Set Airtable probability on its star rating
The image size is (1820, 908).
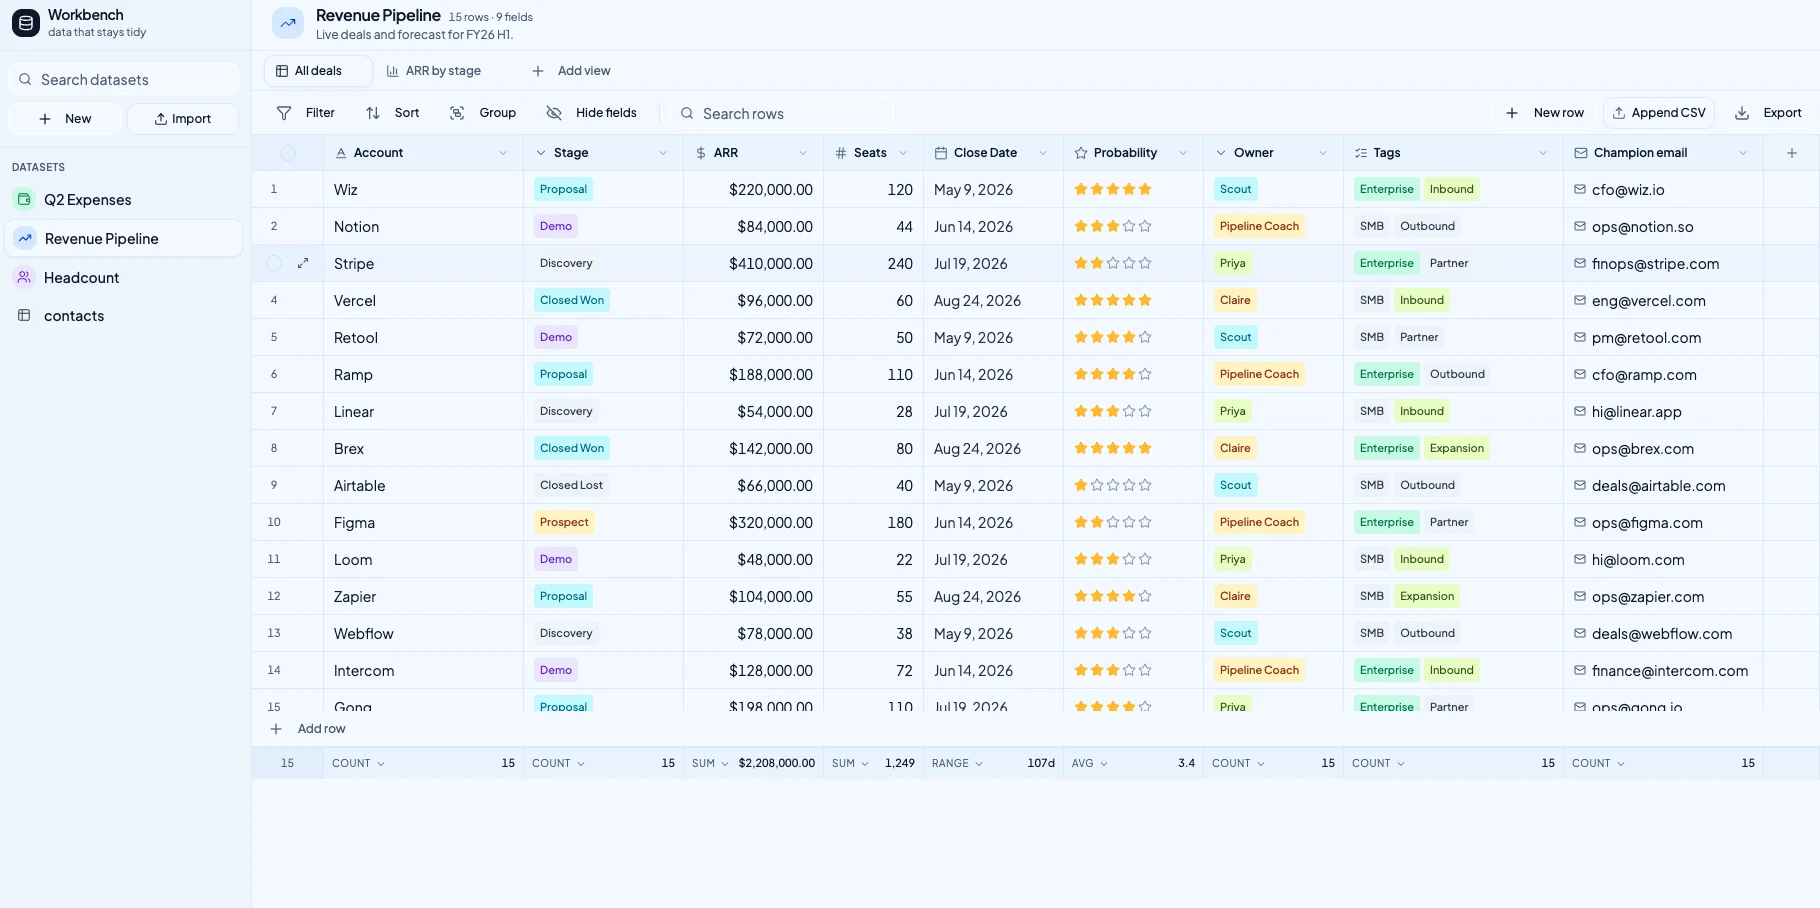click(x=1113, y=485)
